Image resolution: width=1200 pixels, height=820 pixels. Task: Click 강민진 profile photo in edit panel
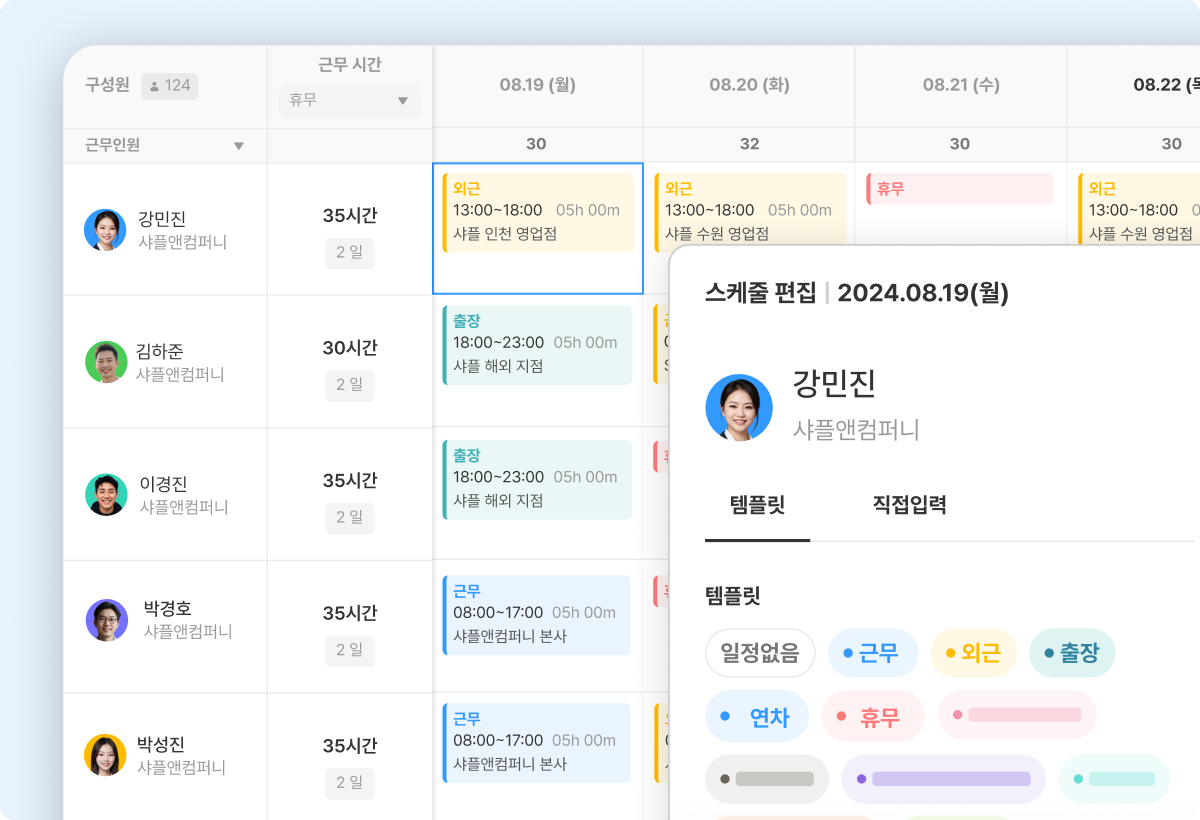pyautogui.click(x=739, y=408)
